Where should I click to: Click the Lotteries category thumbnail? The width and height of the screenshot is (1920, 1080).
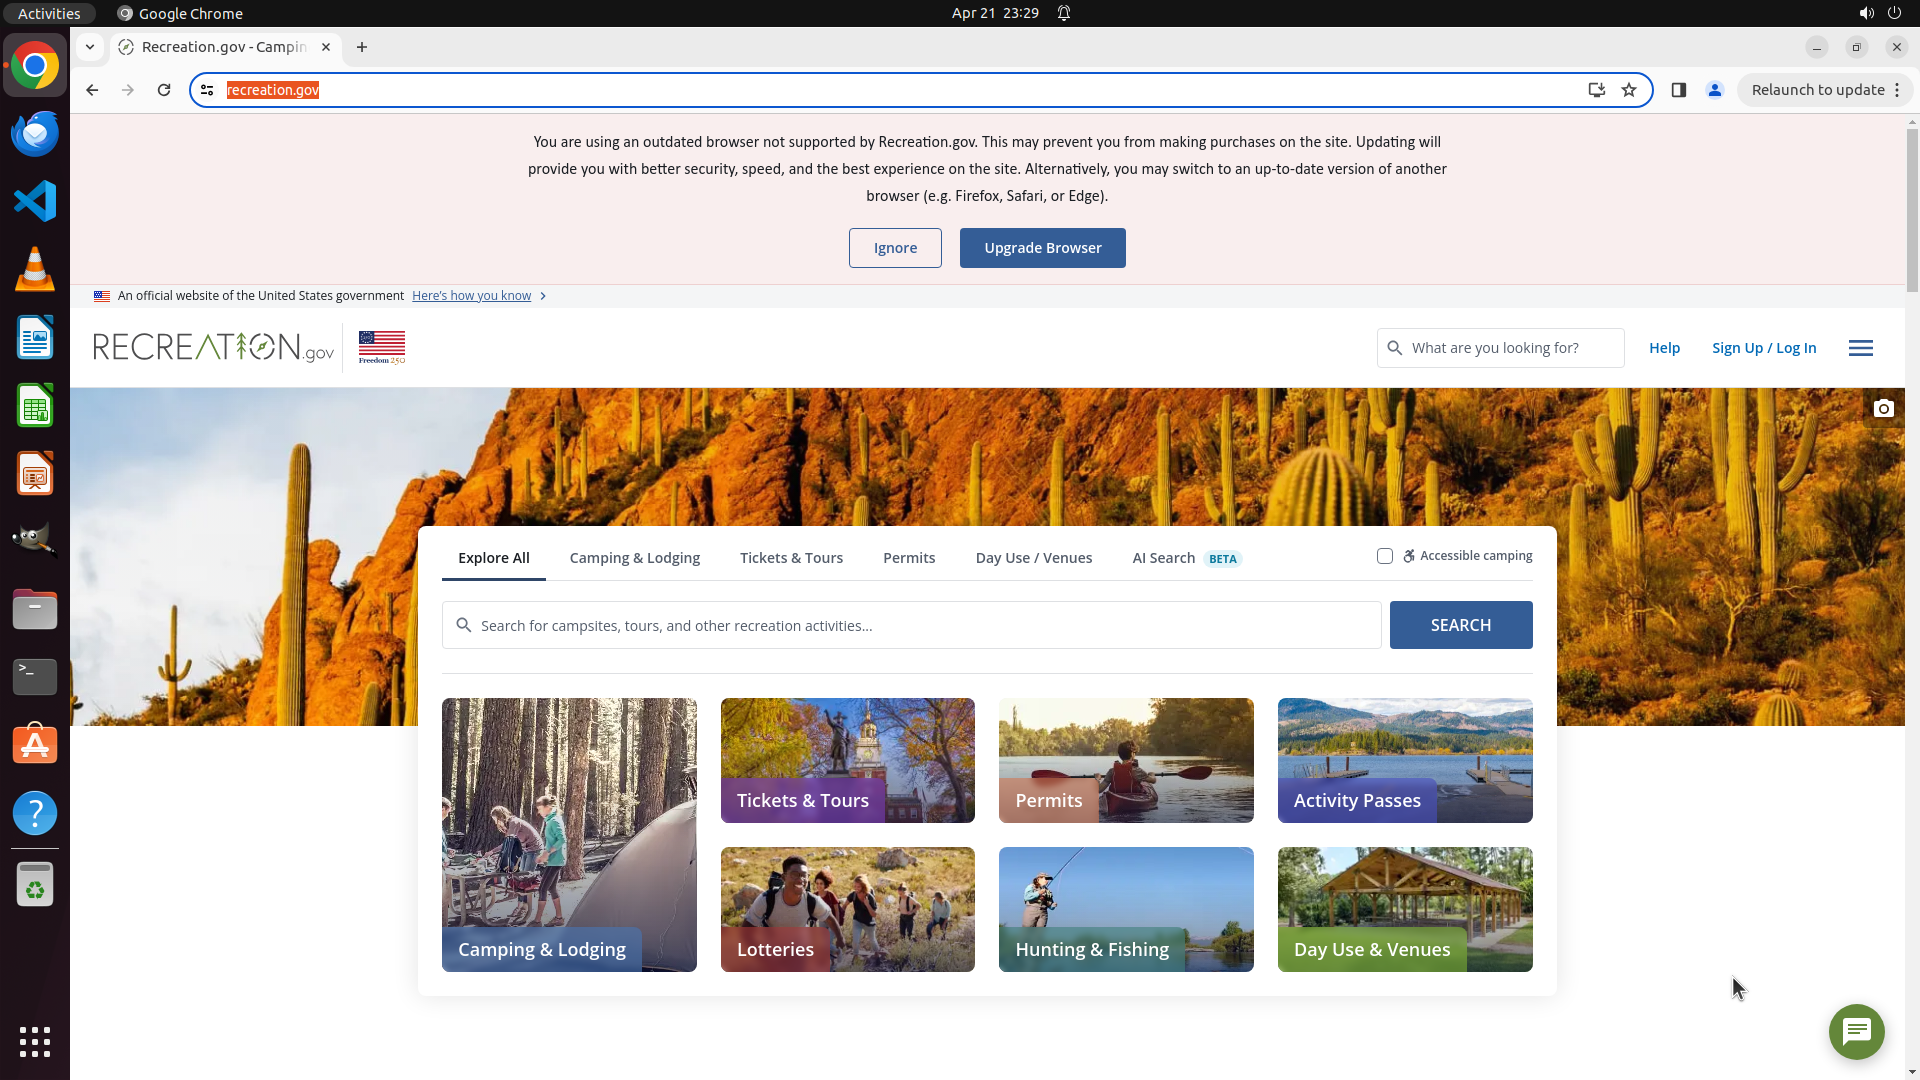[847, 909]
